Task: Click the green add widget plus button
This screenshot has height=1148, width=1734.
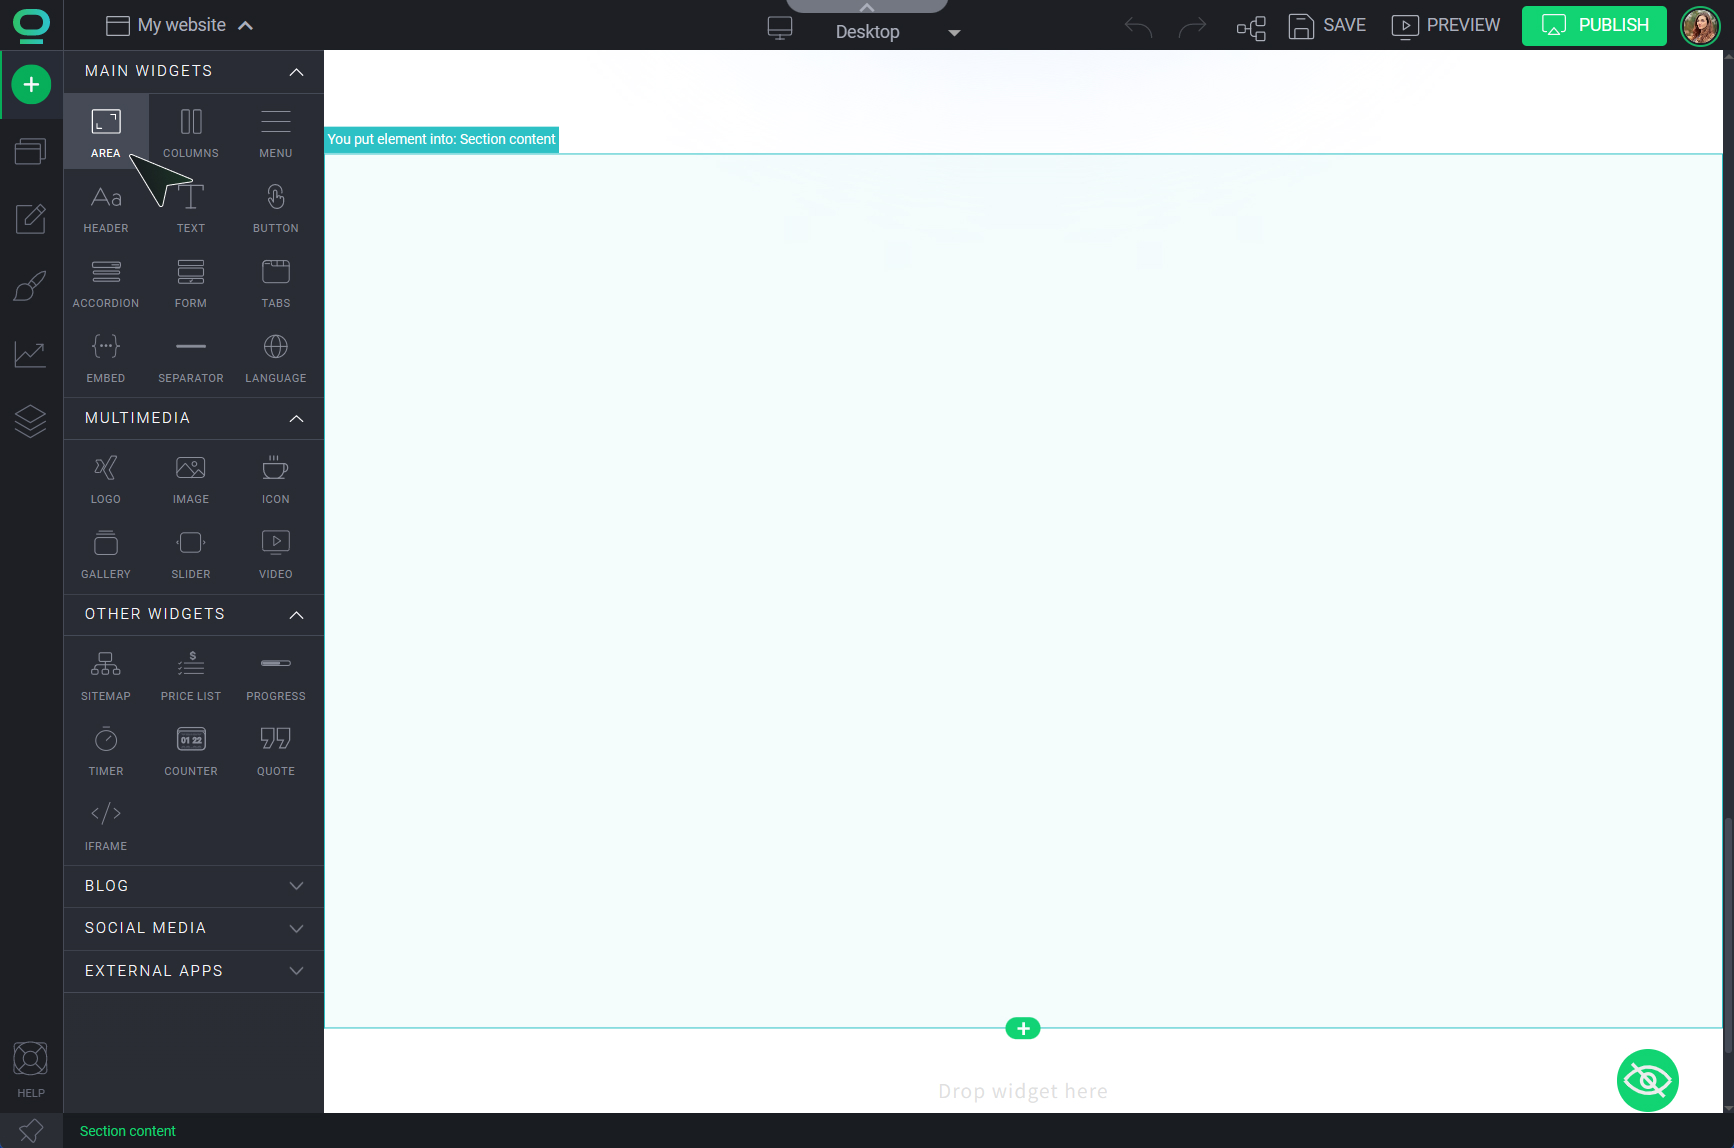Action: 31,84
